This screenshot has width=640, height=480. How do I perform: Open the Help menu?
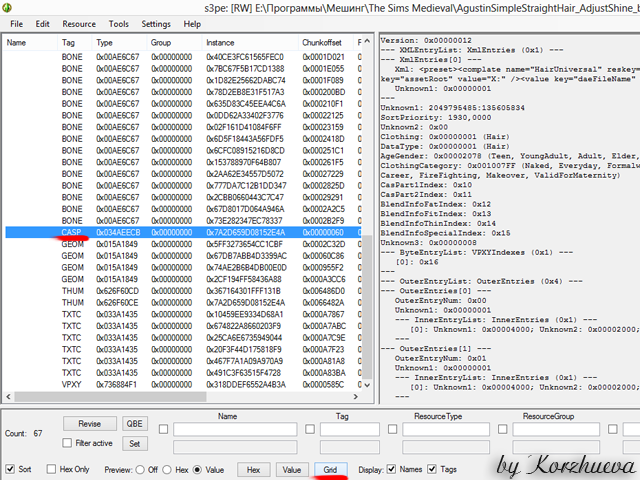click(192, 23)
